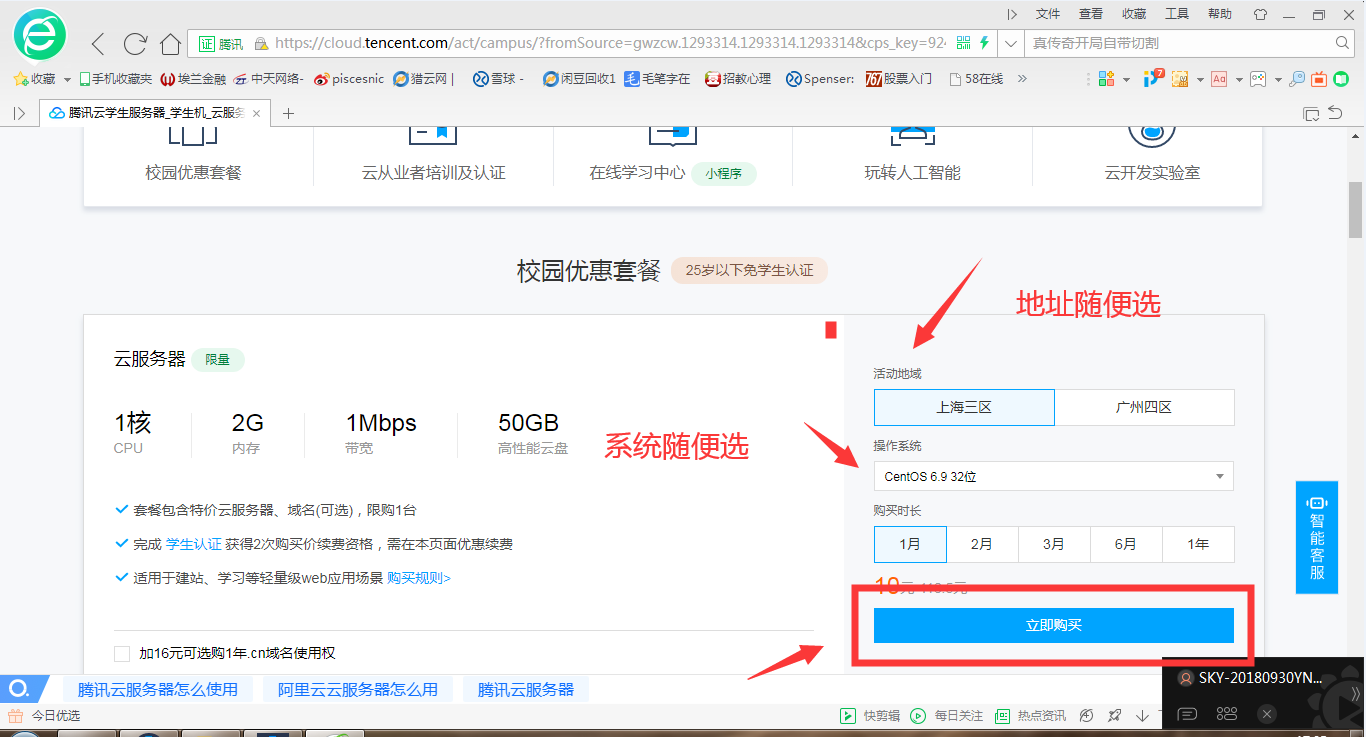1366x737 pixels.
Task: Open the 文件 menu
Action: [1048, 14]
